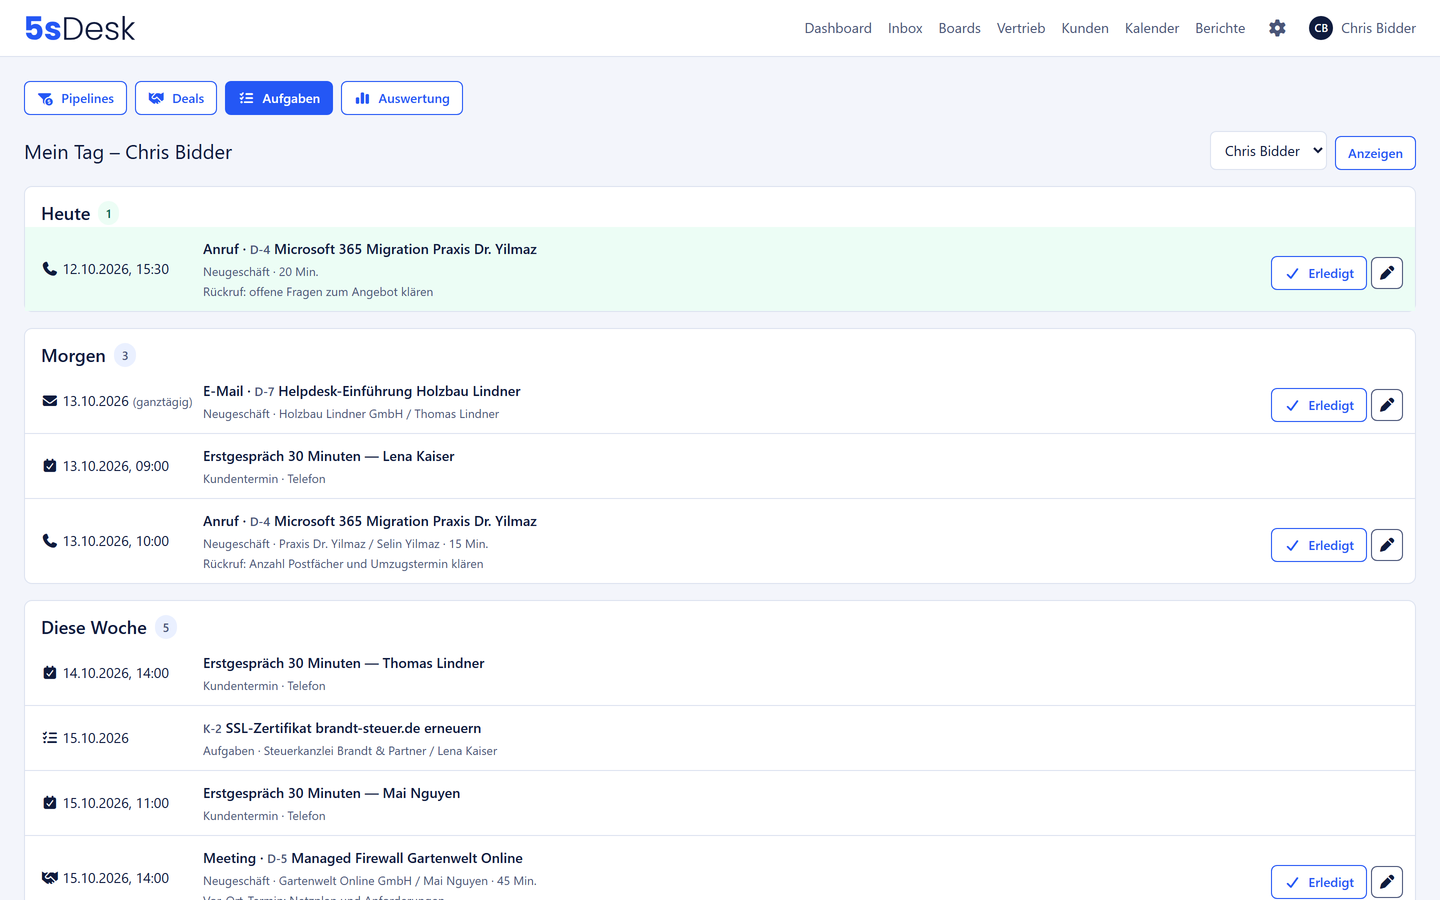The width and height of the screenshot is (1440, 900).
Task: Click the calendar icon for 15.10.2026 11:00
Action: [49, 803]
